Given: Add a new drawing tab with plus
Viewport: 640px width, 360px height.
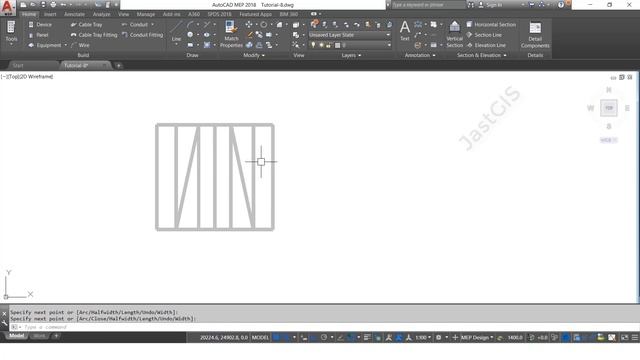Looking at the screenshot, I should point(118,65).
